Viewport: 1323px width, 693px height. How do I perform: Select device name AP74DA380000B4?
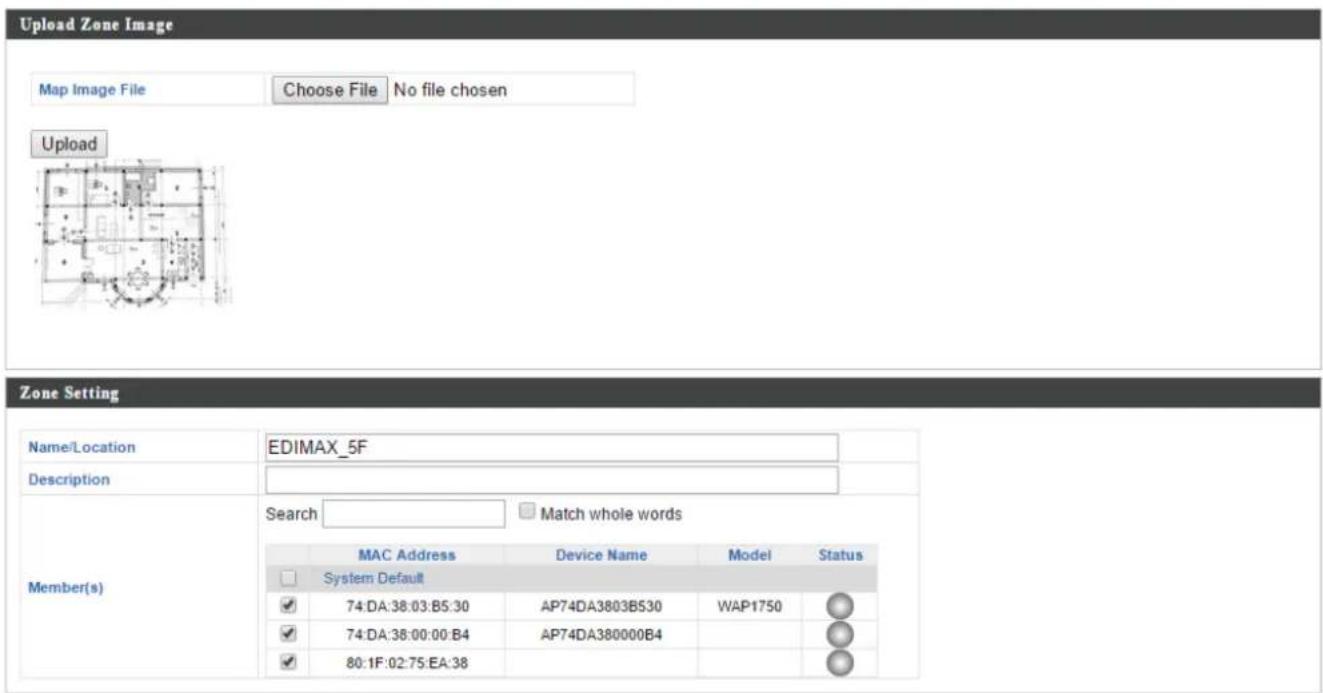(x=602, y=634)
